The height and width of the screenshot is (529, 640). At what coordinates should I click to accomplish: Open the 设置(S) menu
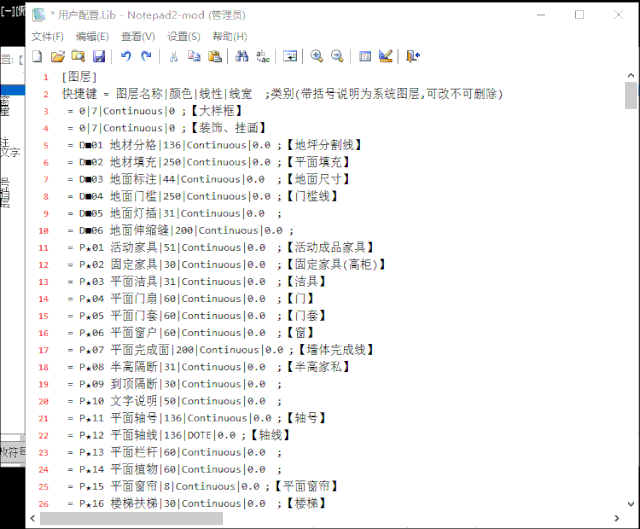184,37
